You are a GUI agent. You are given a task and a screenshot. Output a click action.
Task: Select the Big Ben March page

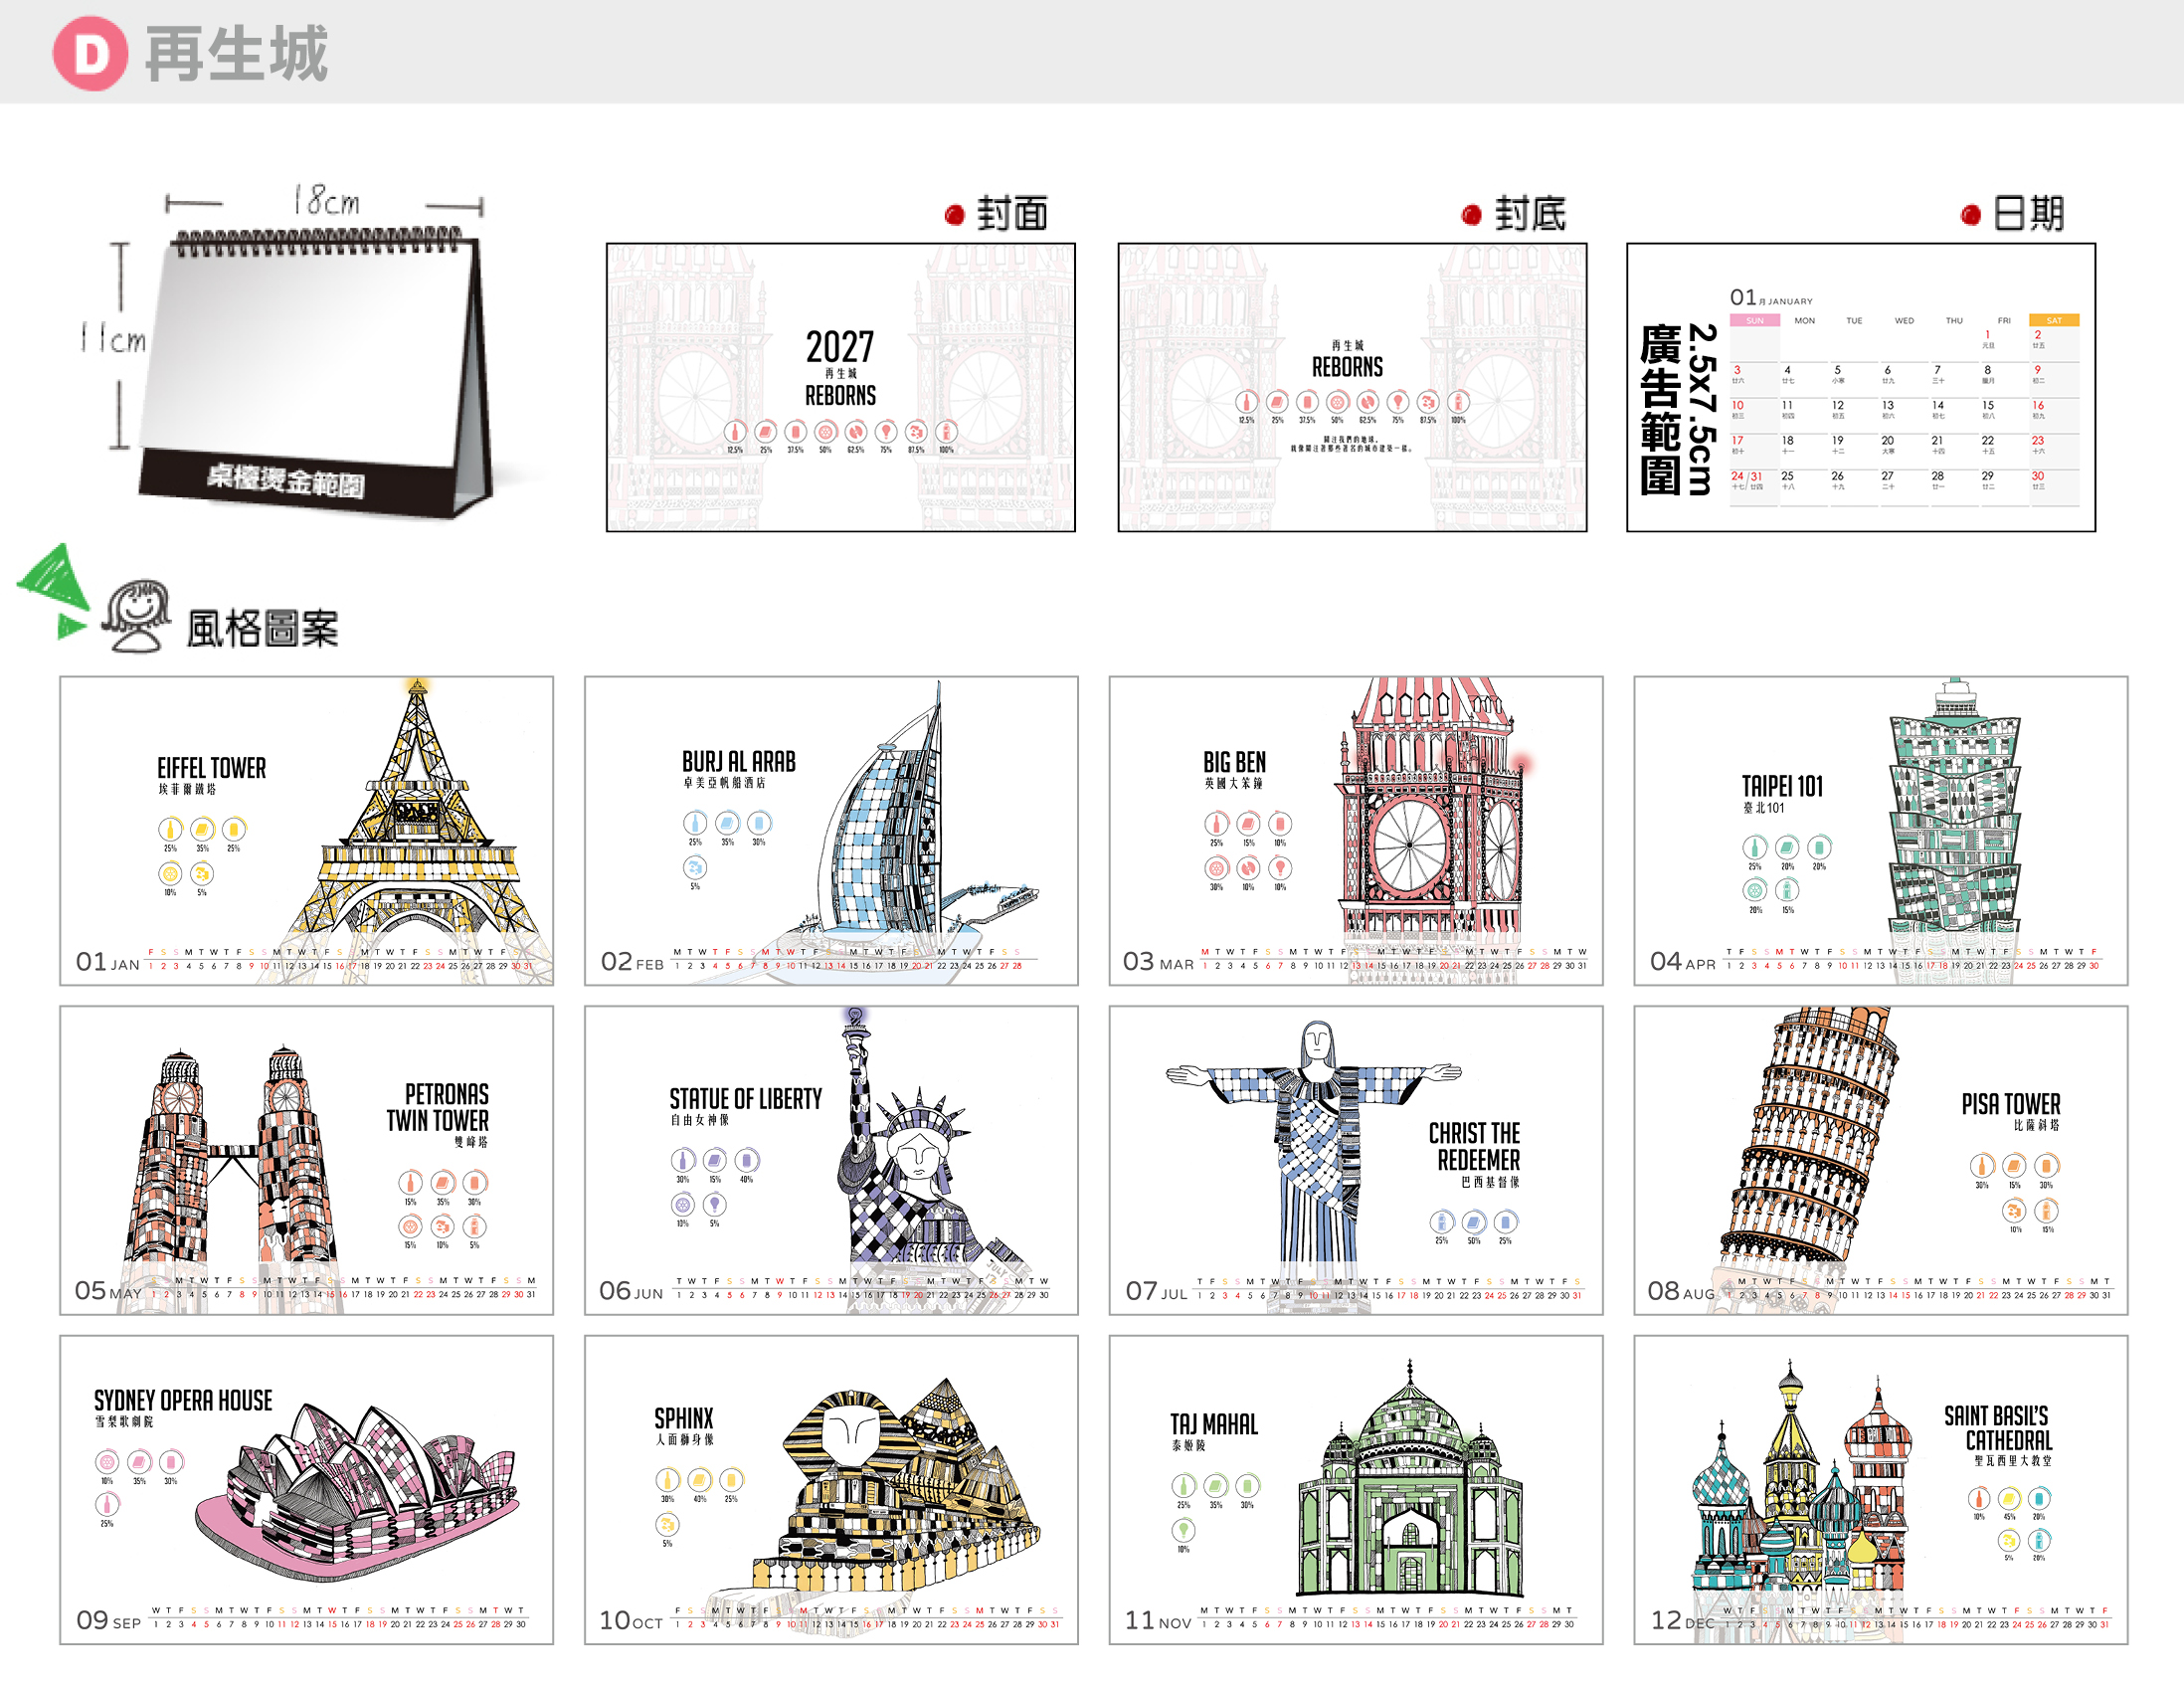tap(1356, 830)
